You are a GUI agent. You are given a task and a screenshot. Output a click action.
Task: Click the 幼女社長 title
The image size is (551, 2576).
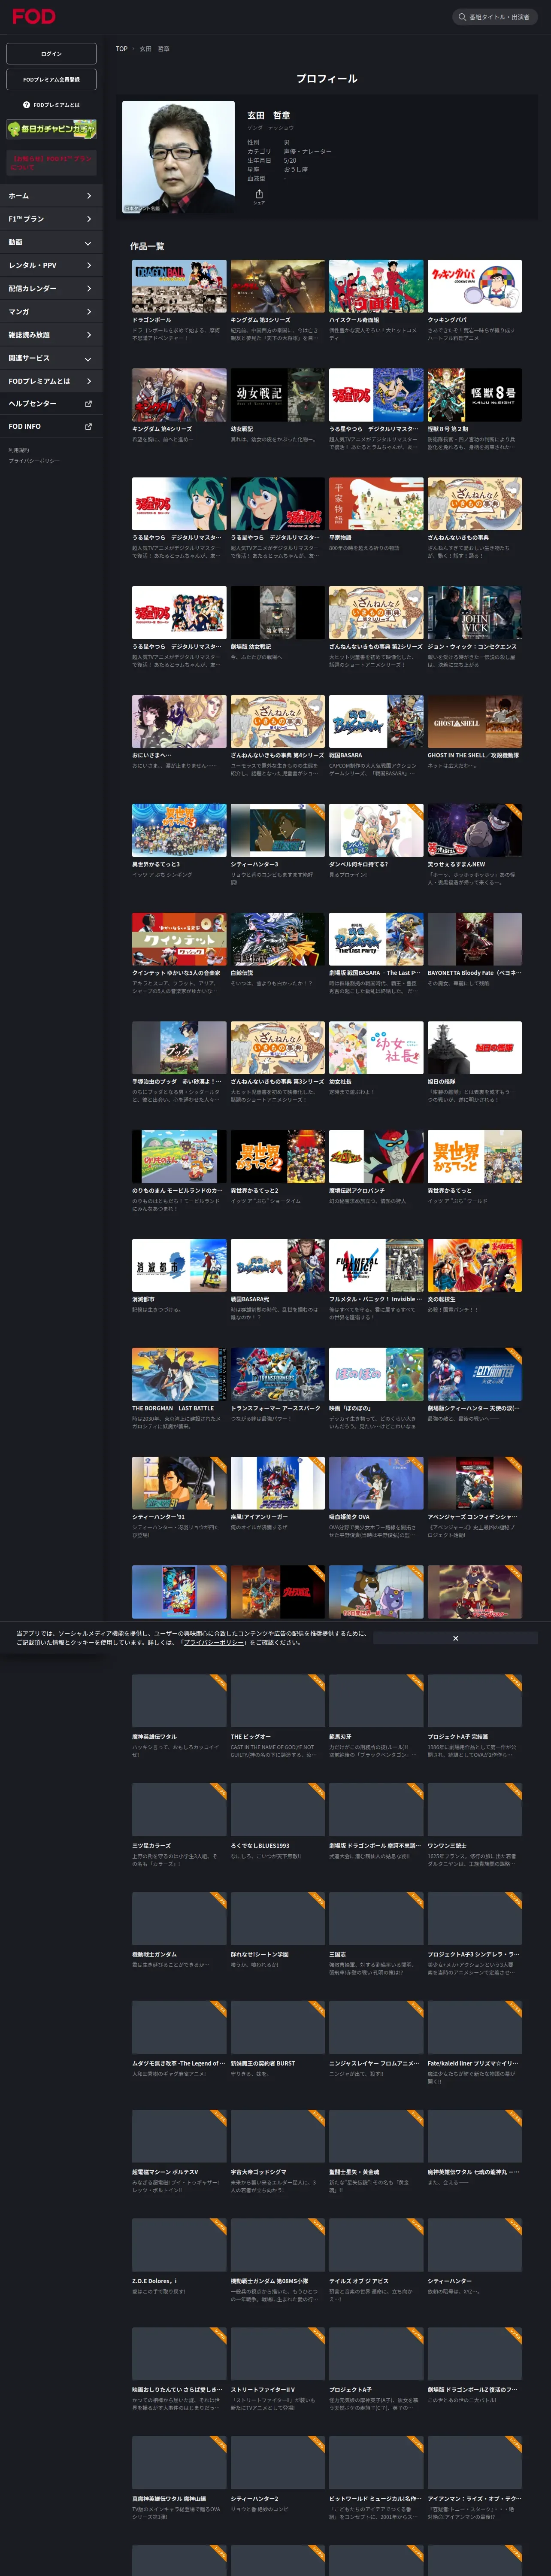(340, 1082)
